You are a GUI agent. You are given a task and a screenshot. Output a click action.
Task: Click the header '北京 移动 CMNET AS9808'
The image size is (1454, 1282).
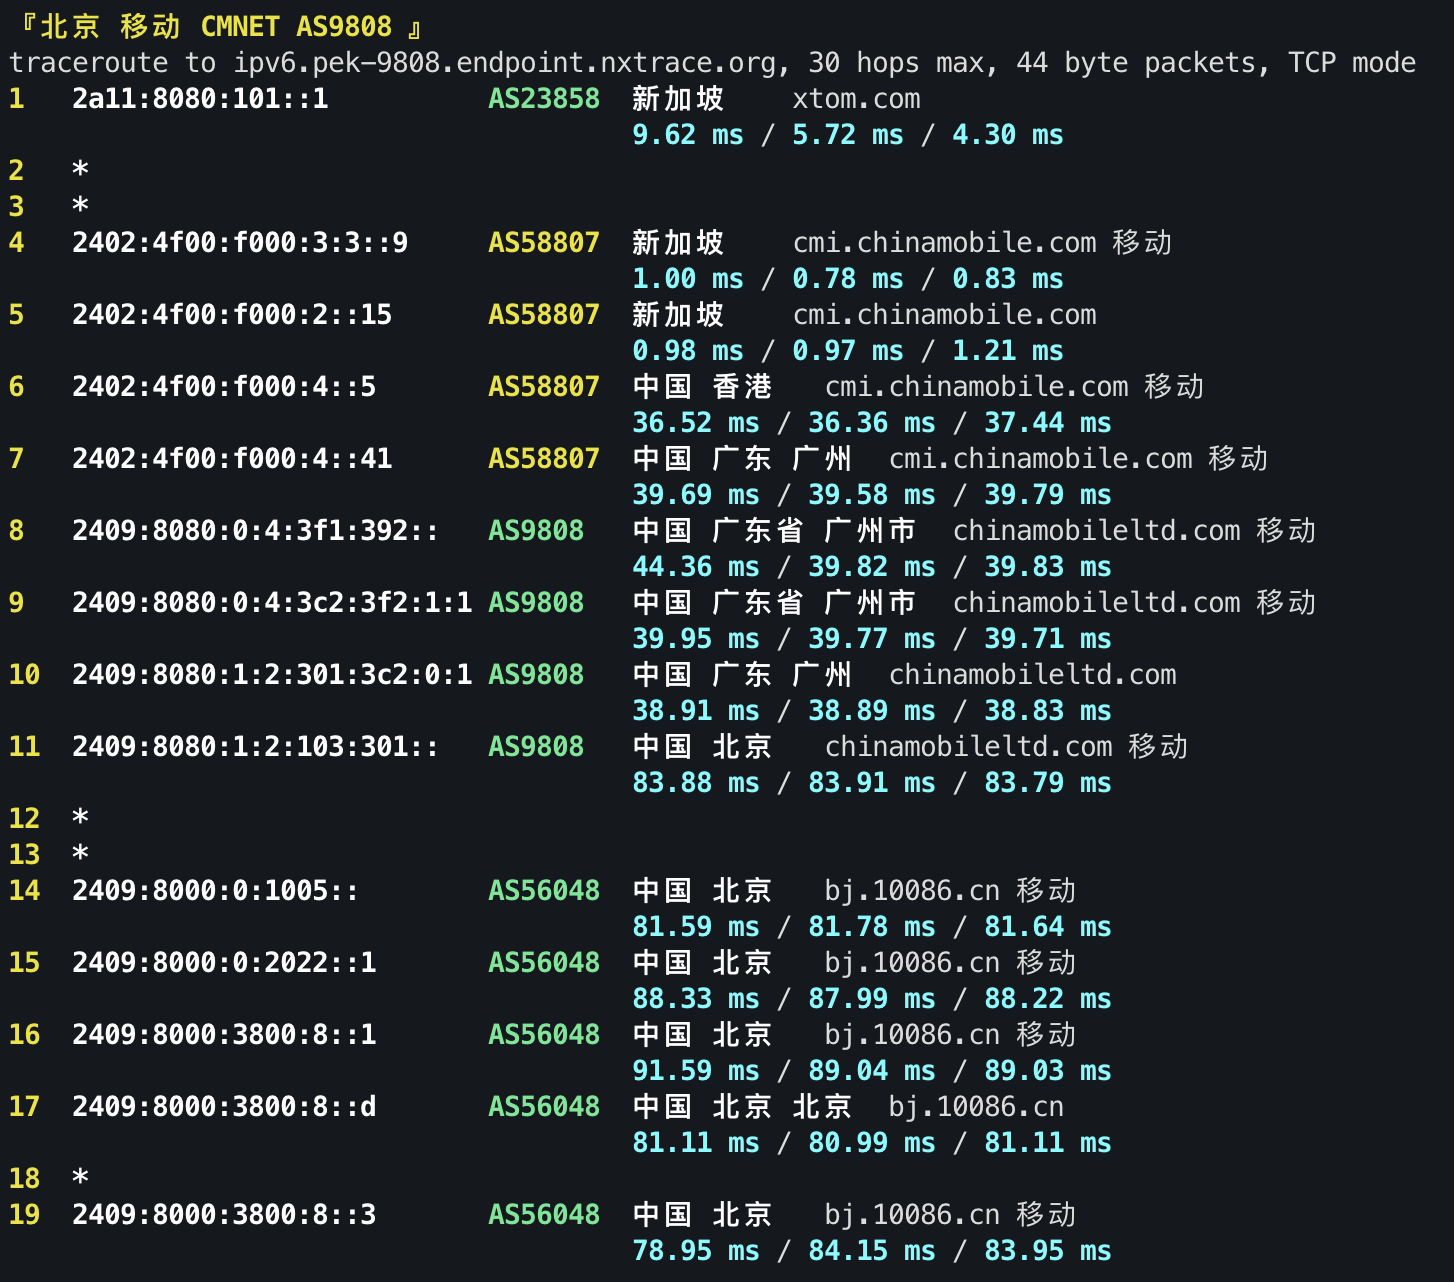click(x=216, y=27)
